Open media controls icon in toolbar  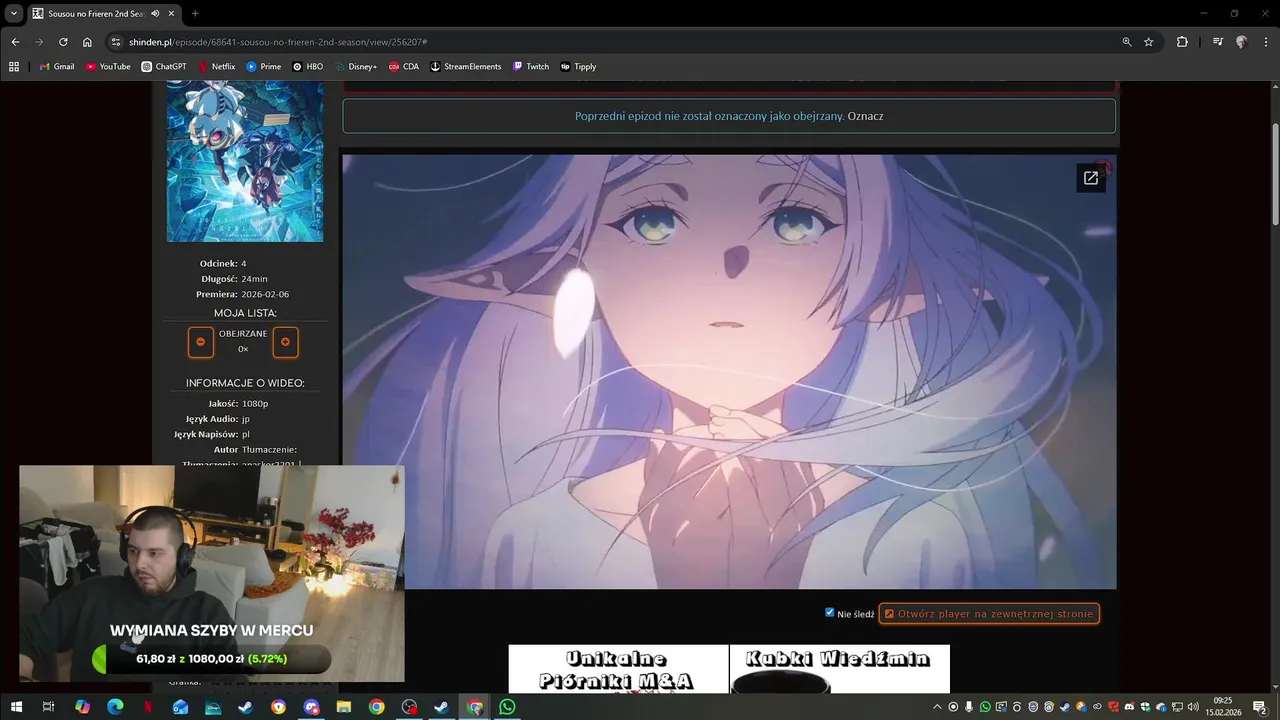pyautogui.click(x=1217, y=42)
